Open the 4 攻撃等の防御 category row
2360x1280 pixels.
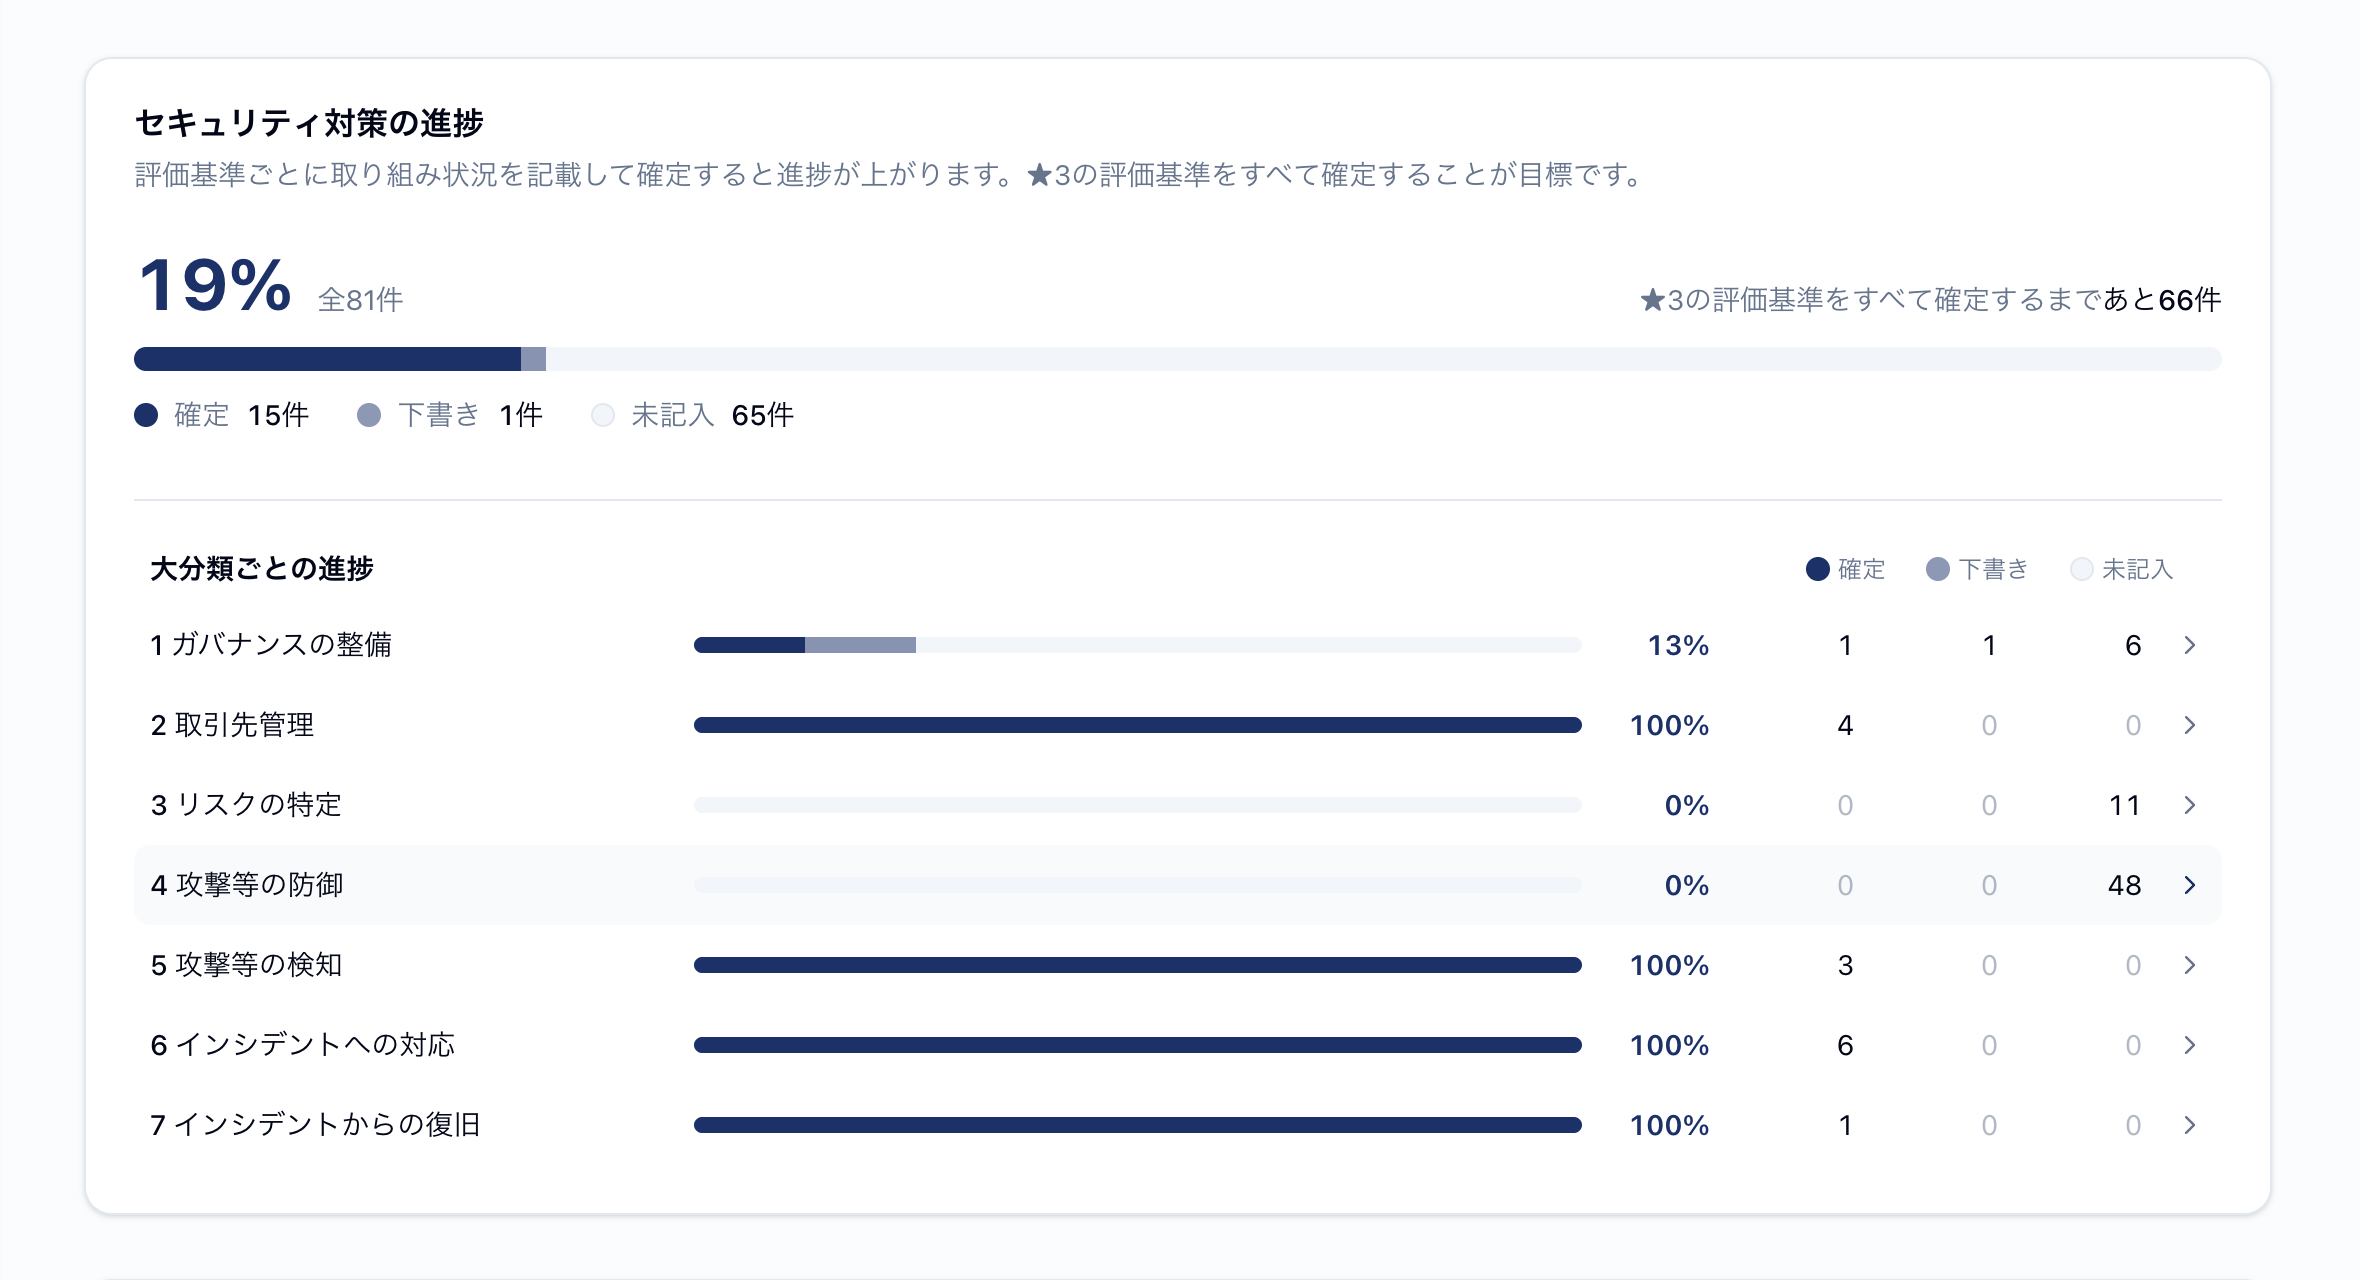tap(1178, 885)
